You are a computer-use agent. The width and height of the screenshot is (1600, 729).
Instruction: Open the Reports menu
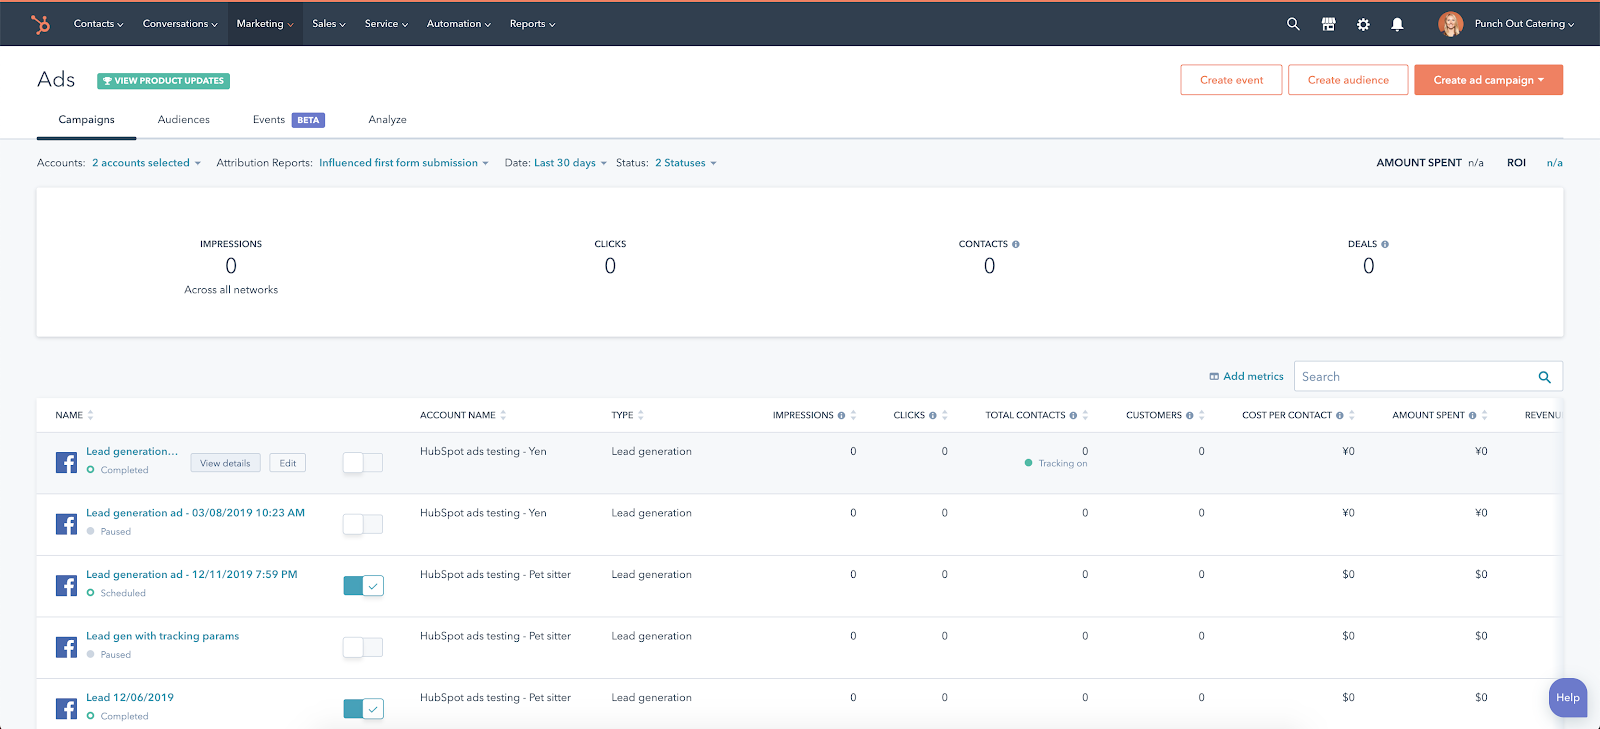tap(532, 24)
